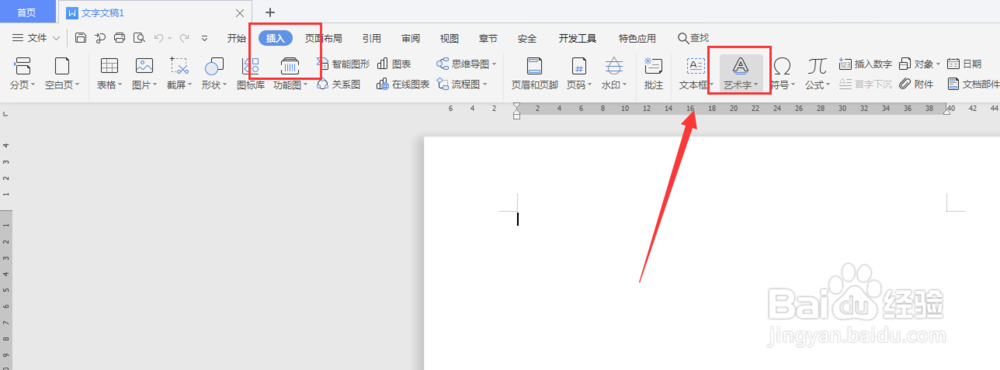Click the 首字下沉 drop cap button
This screenshot has width=1000, height=370.
[x=865, y=84]
